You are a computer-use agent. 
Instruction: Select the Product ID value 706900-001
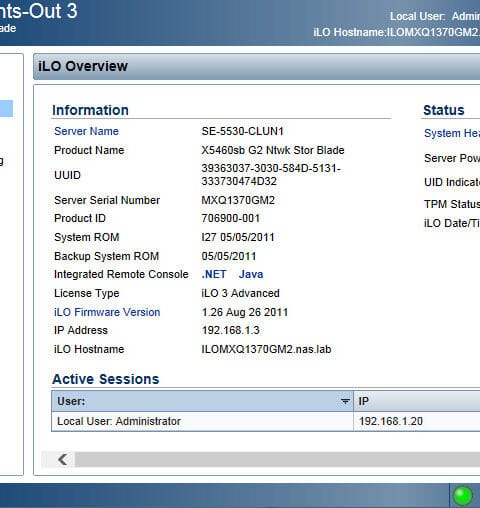pos(231,218)
